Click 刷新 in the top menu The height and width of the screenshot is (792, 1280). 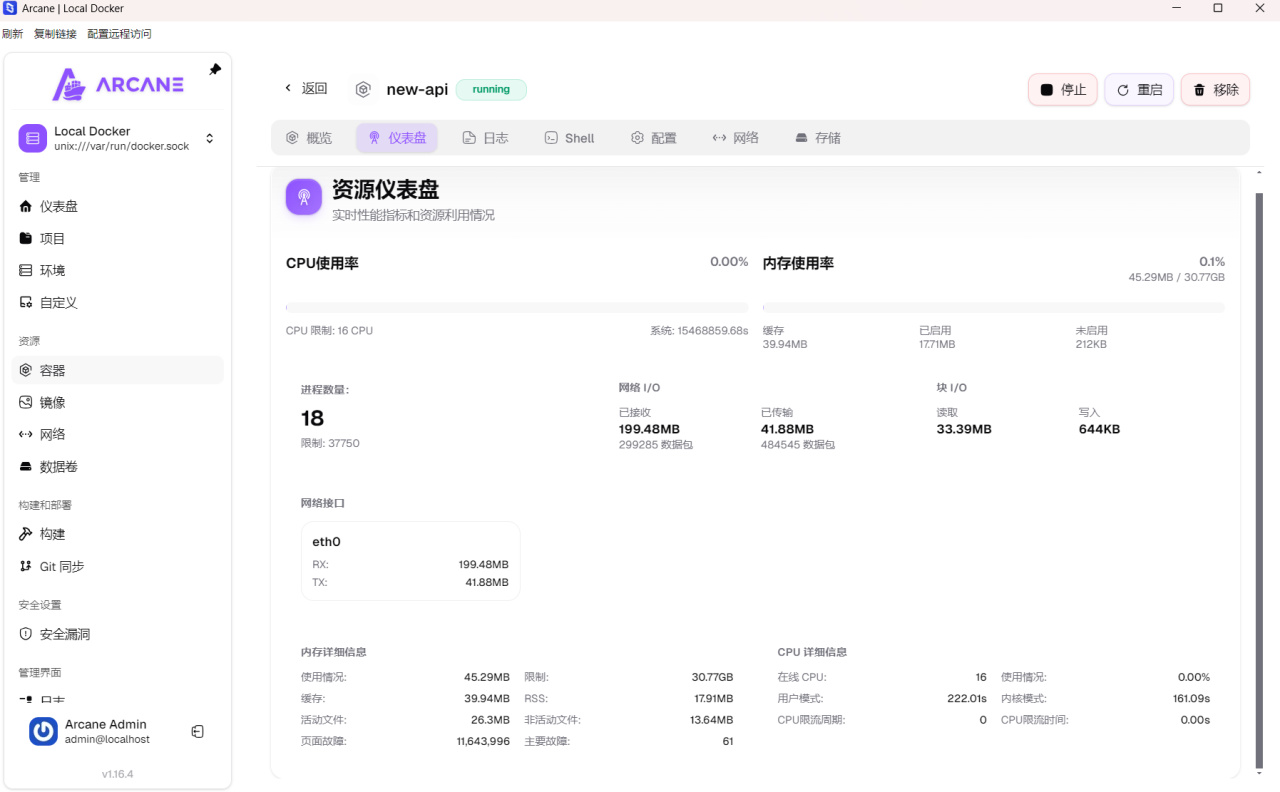13,34
